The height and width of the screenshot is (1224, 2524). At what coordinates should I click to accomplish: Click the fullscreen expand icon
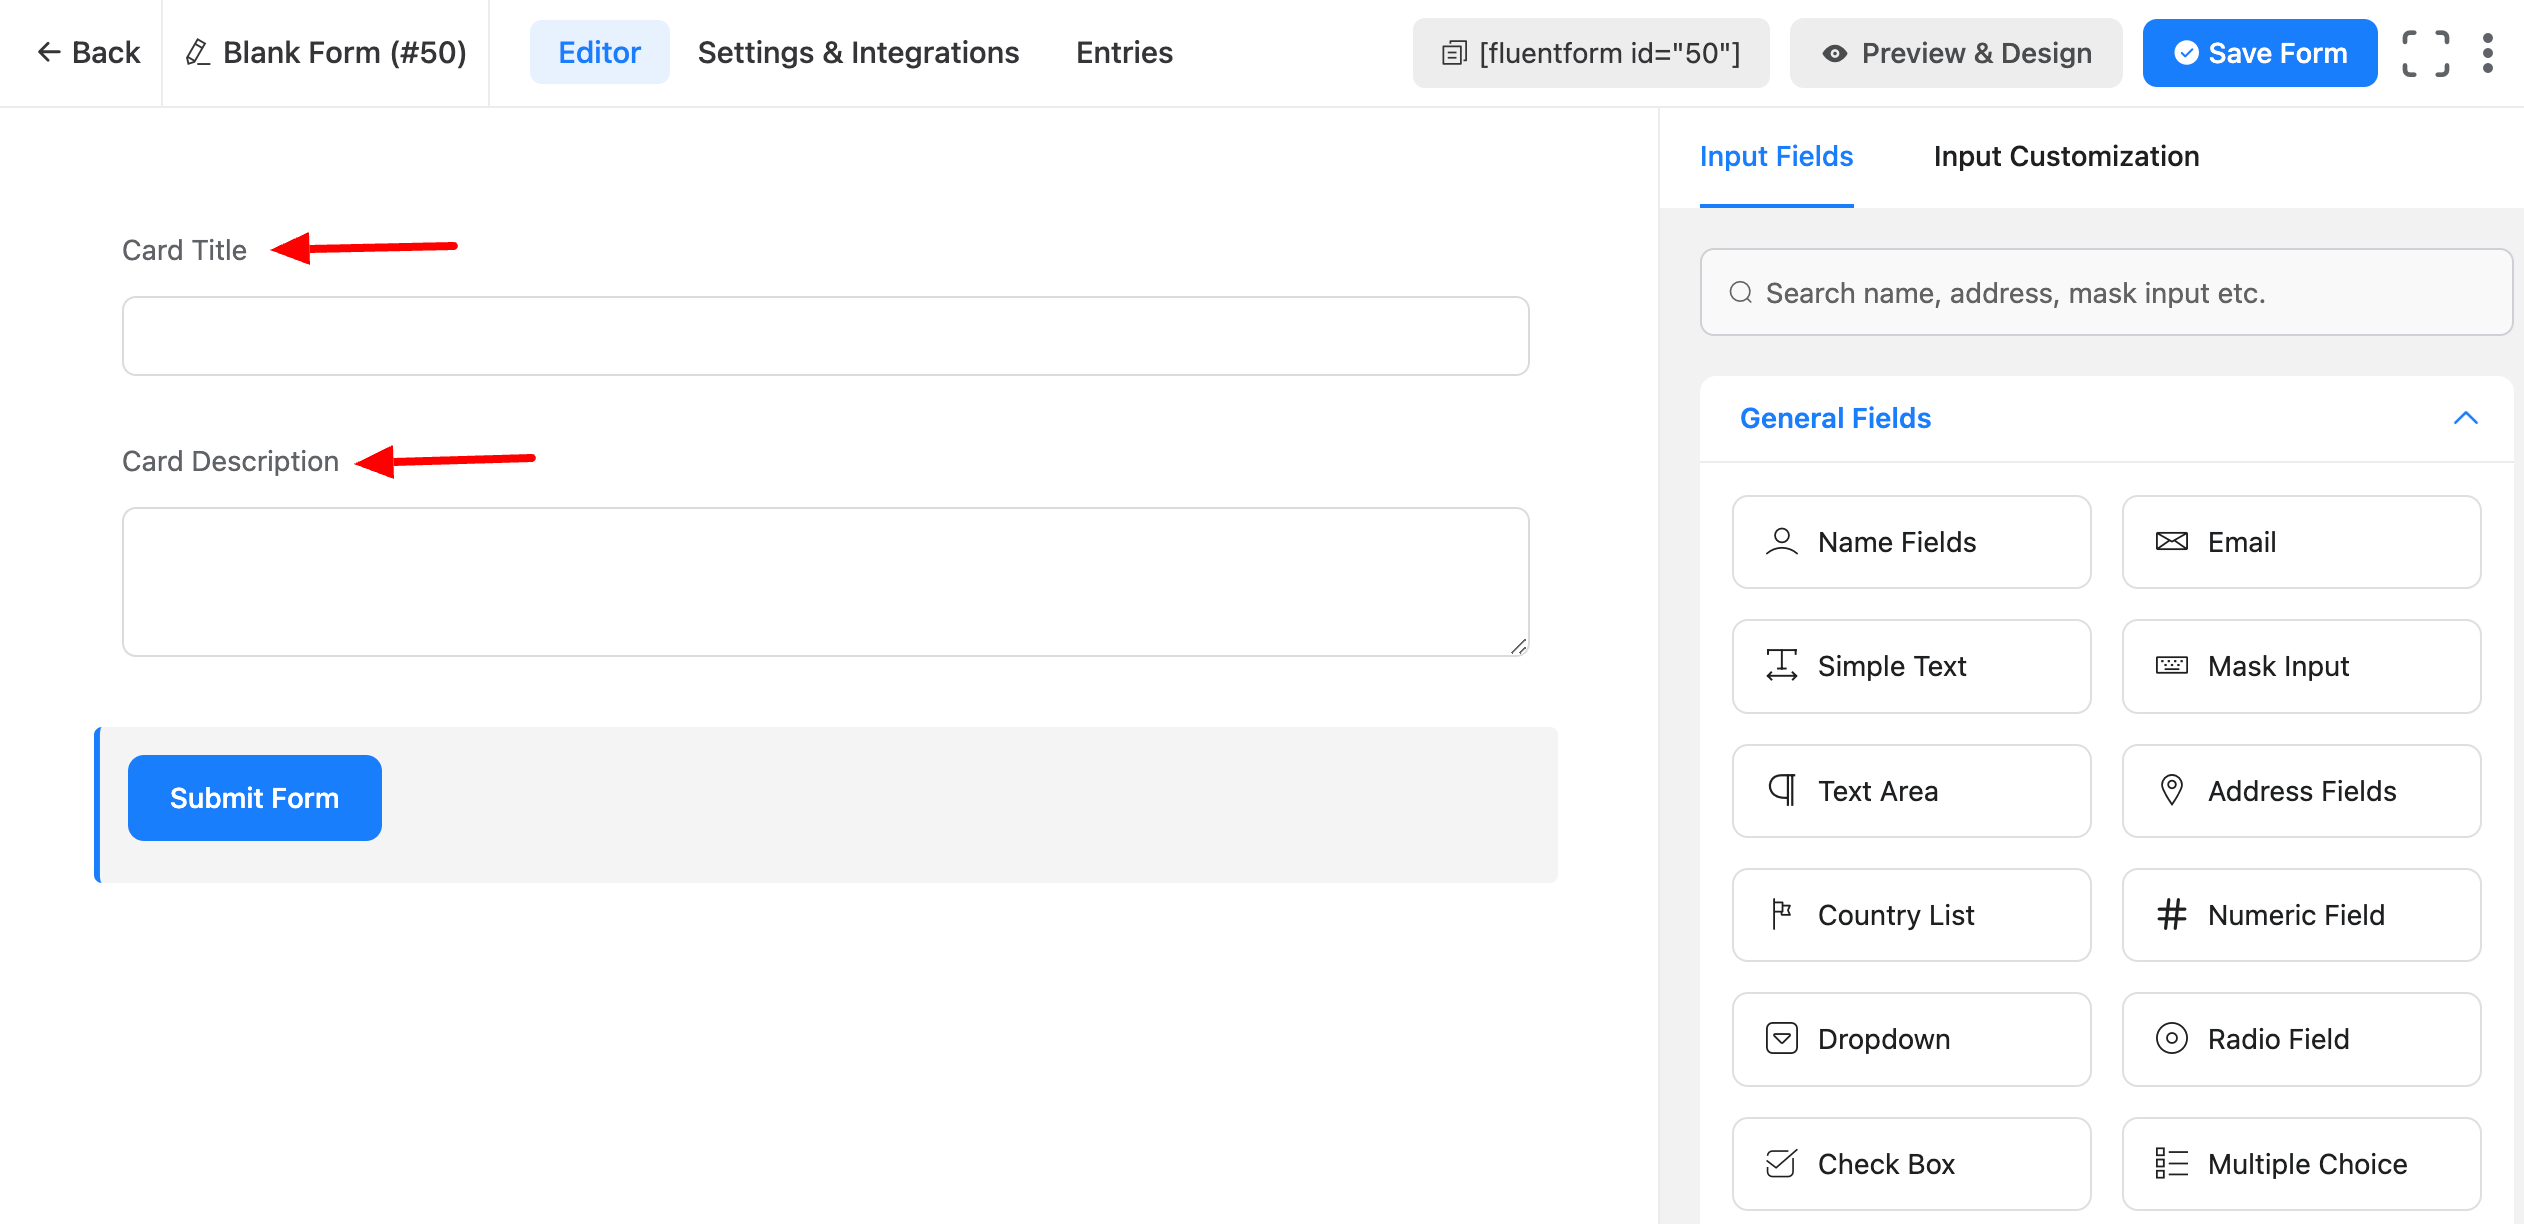[2425, 53]
